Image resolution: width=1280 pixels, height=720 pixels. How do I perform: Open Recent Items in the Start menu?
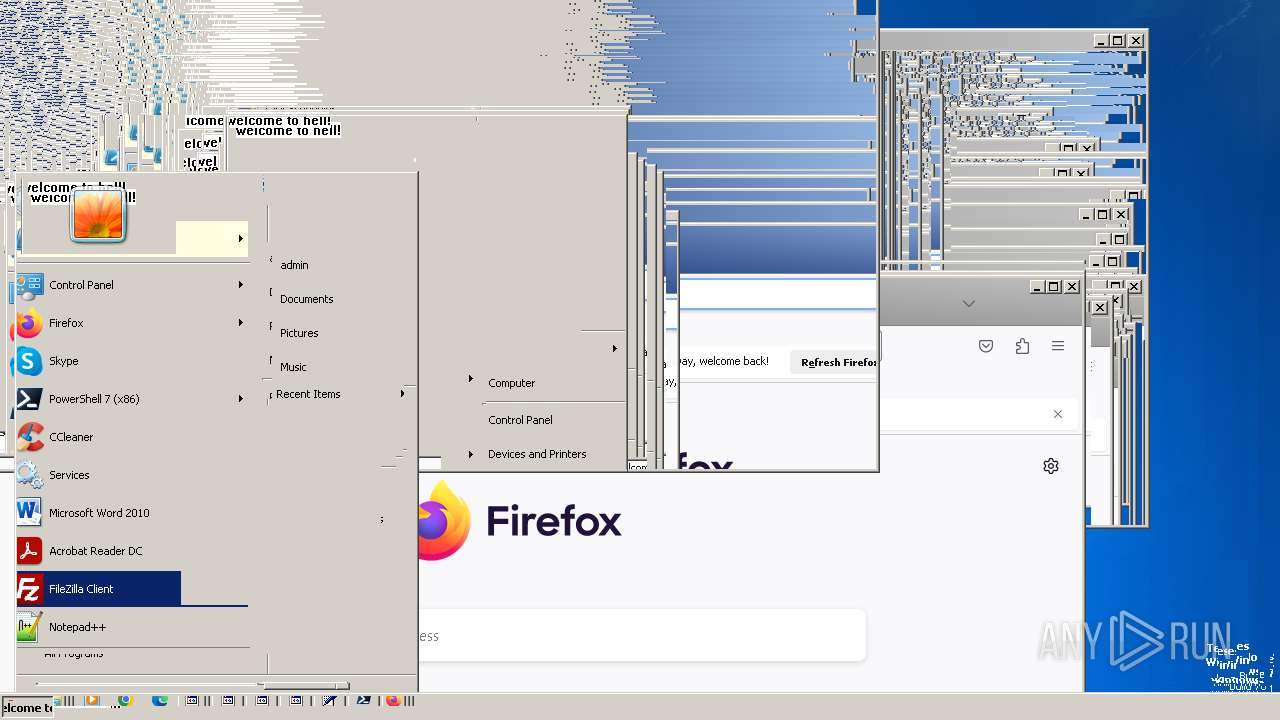[308, 394]
